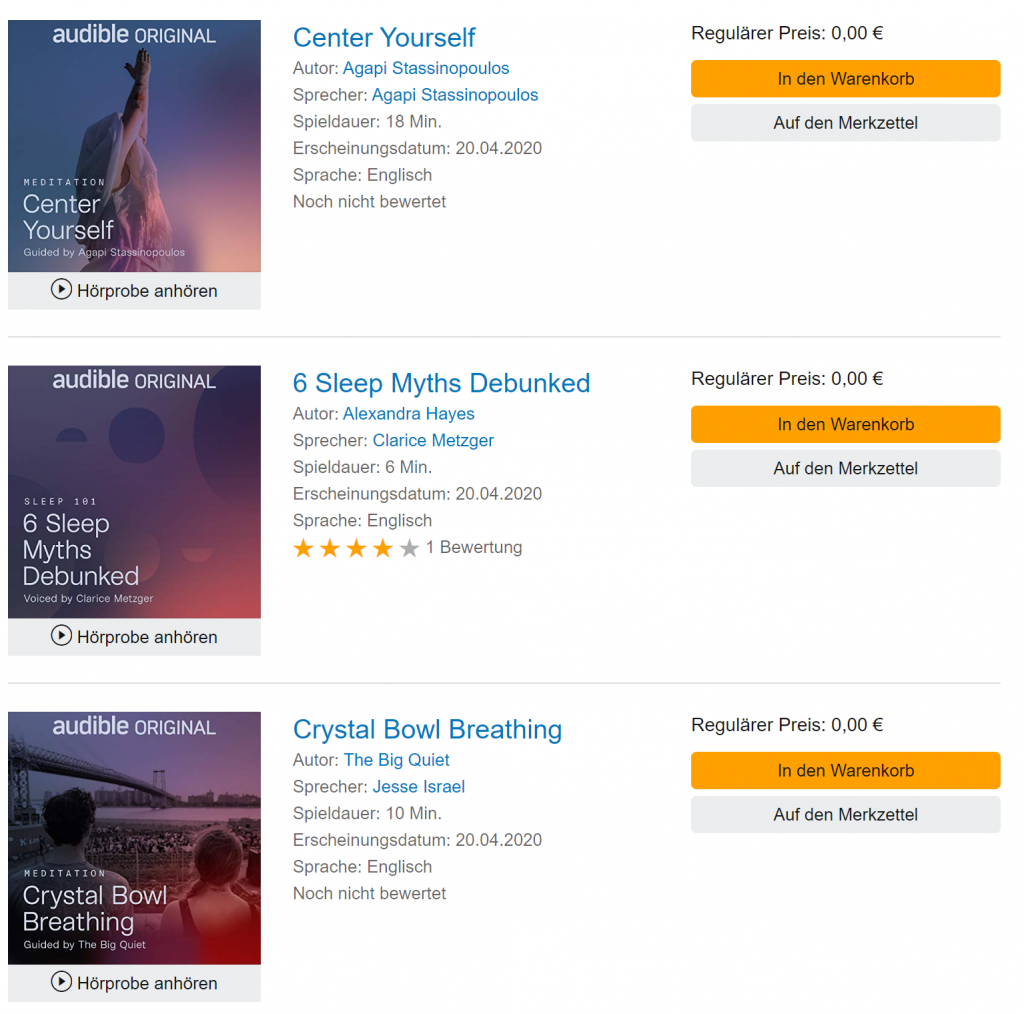This screenshot has width=1024, height=1014.
Task: Open author link Alexandra Hayes
Action: [408, 414]
